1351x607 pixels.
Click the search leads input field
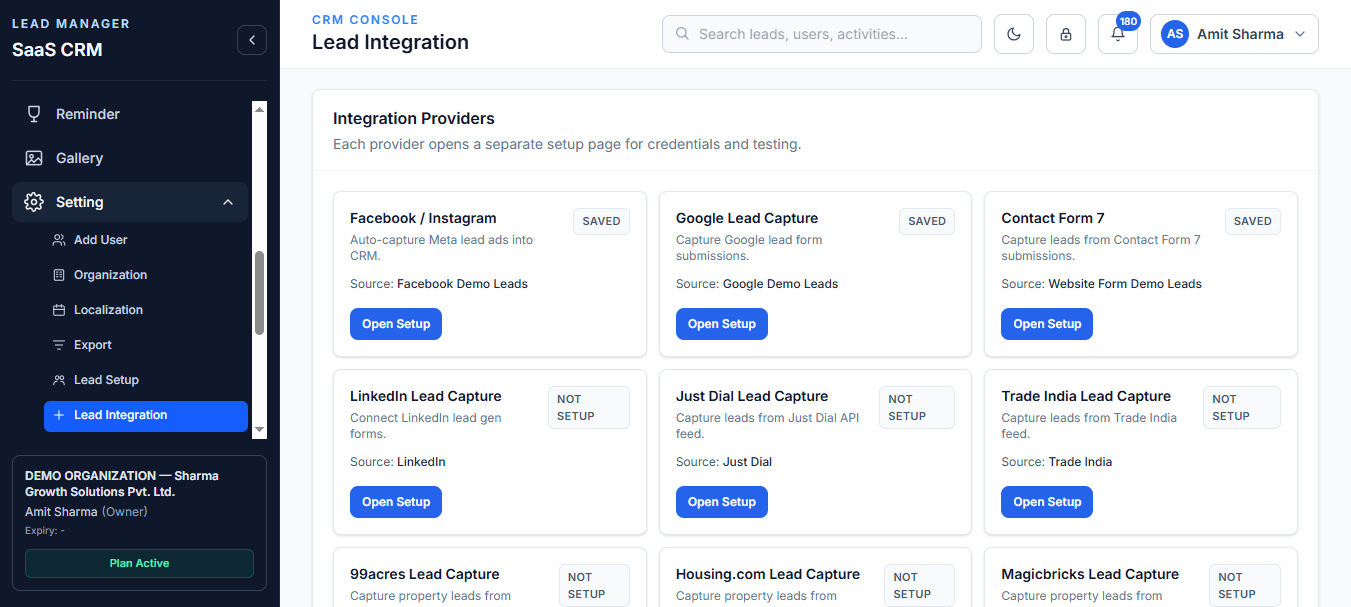(822, 34)
